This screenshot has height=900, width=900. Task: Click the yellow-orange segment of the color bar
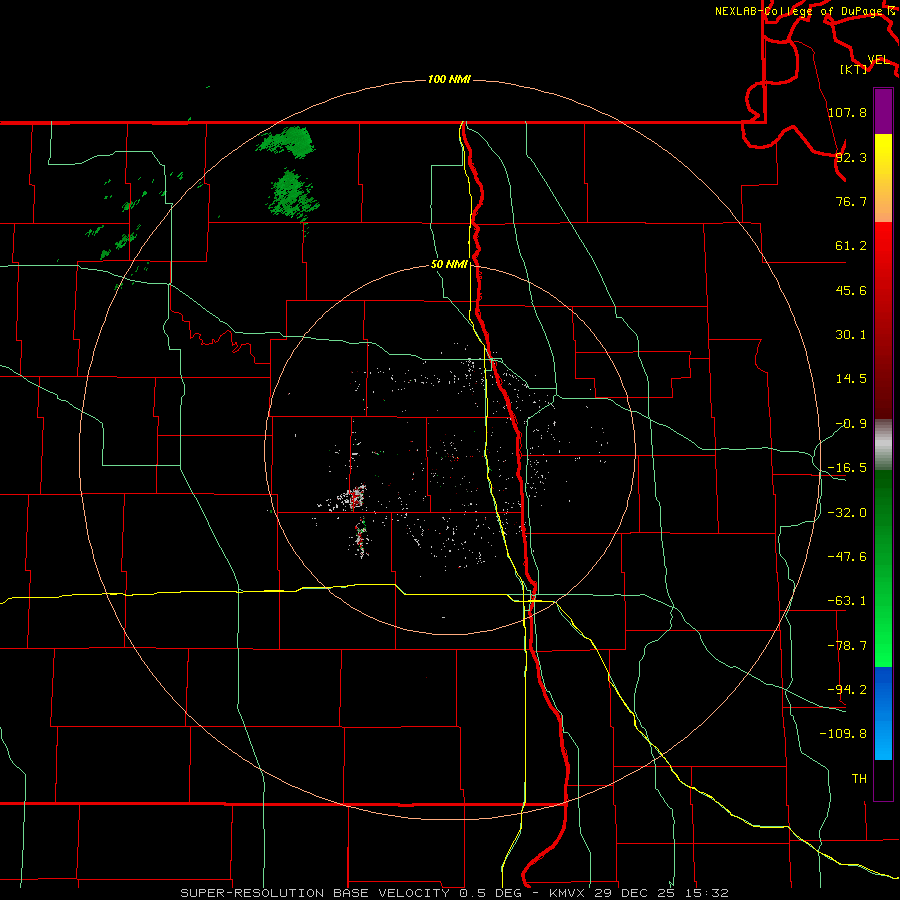(x=883, y=178)
